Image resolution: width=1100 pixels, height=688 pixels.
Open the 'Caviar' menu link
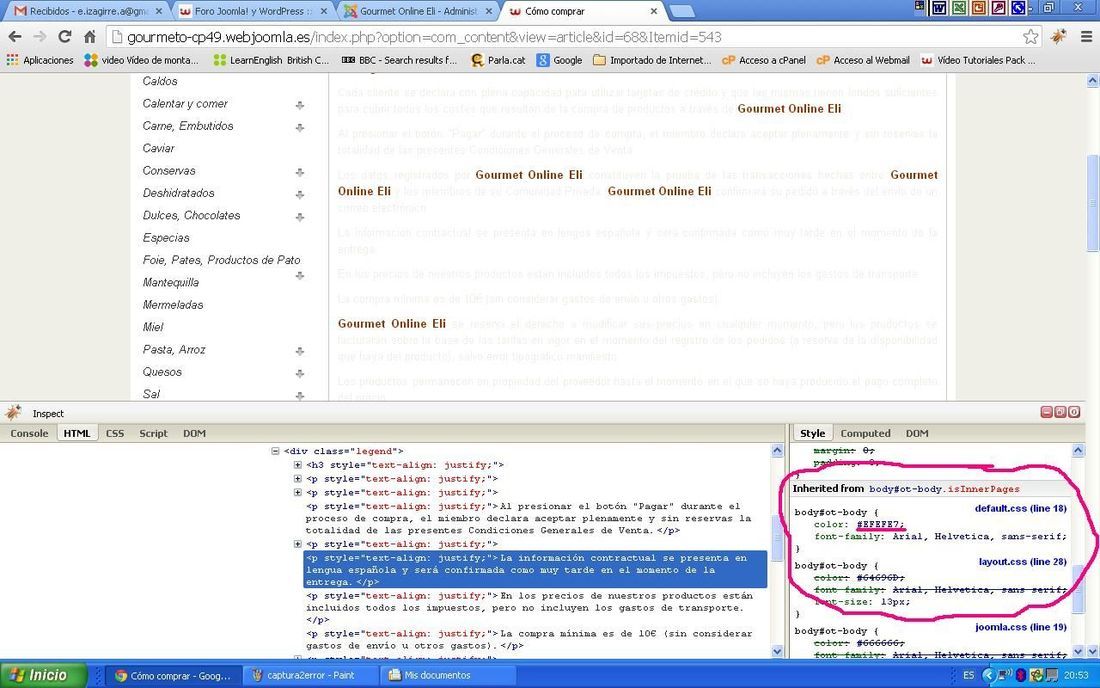pyautogui.click(x=159, y=149)
